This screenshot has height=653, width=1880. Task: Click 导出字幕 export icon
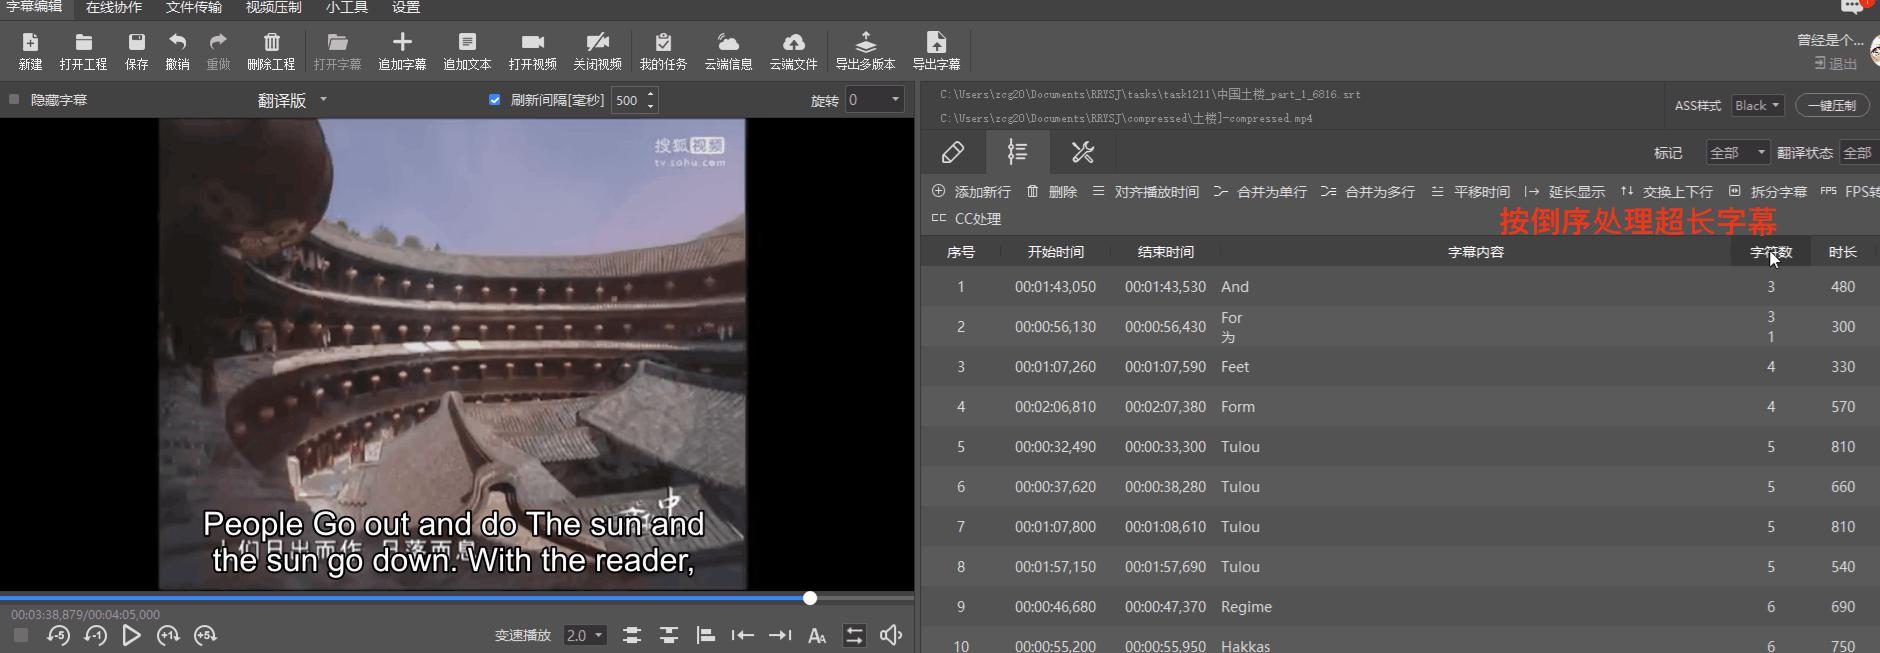pos(936,43)
